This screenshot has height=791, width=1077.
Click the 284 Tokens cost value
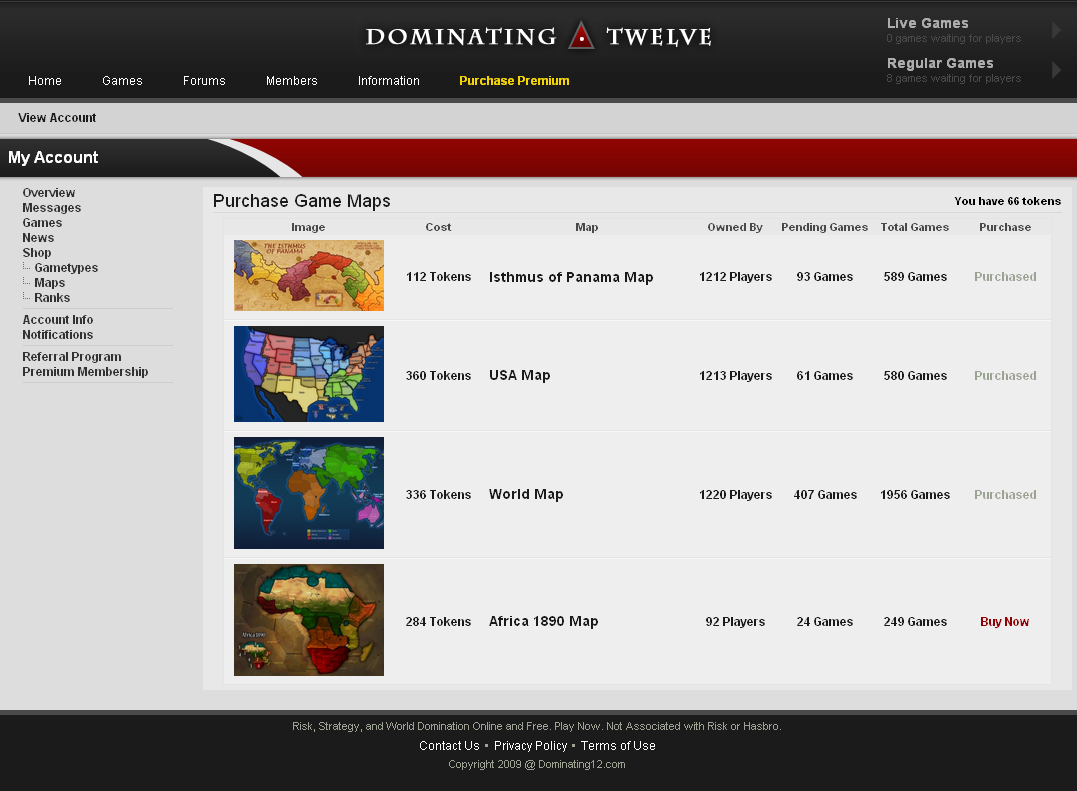coord(438,621)
